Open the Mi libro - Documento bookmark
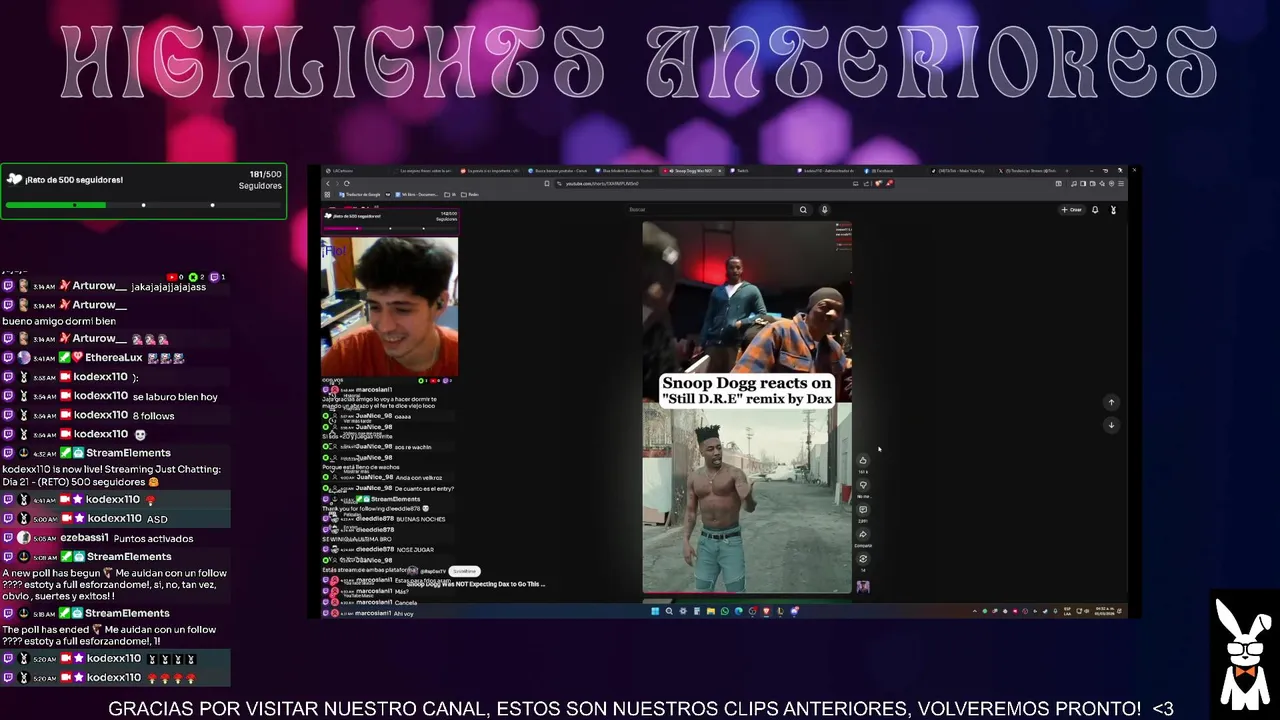1280x720 pixels. tap(416, 194)
